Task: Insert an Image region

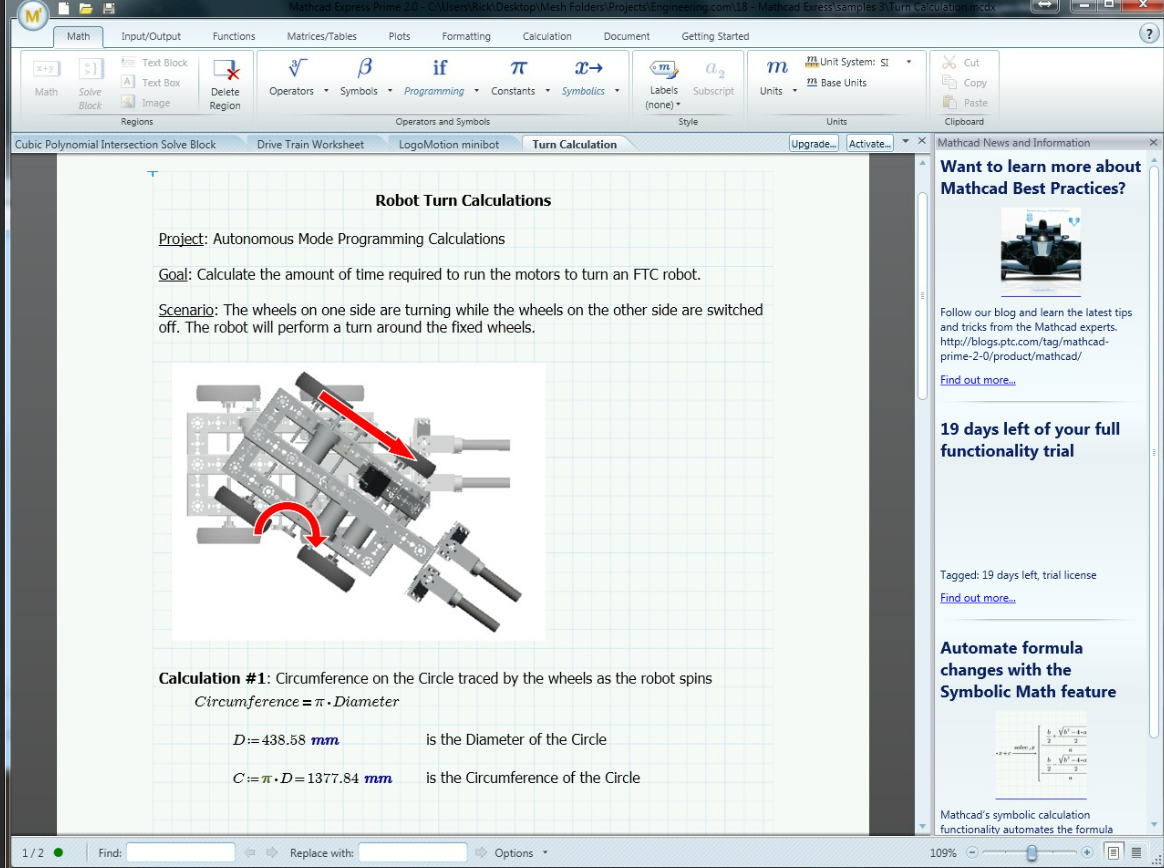Action: pyautogui.click(x=146, y=102)
